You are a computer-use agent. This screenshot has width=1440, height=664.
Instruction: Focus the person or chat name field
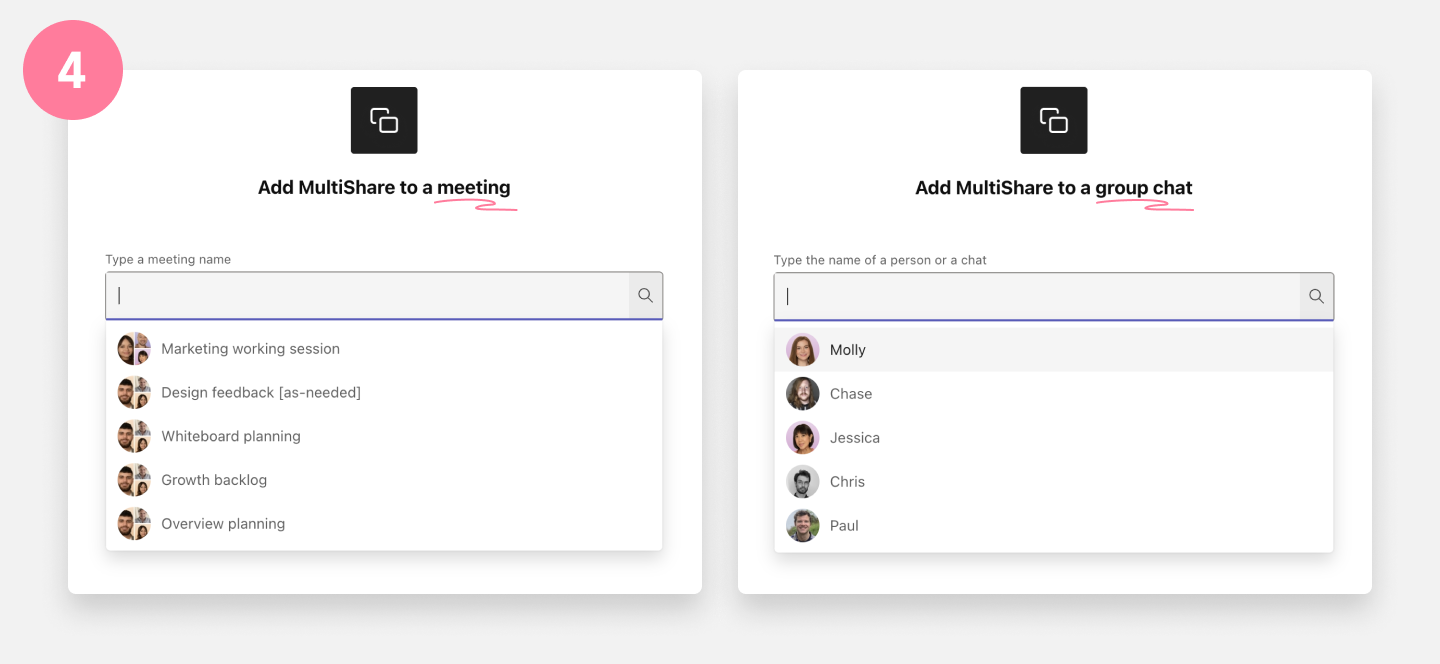[1037, 296]
